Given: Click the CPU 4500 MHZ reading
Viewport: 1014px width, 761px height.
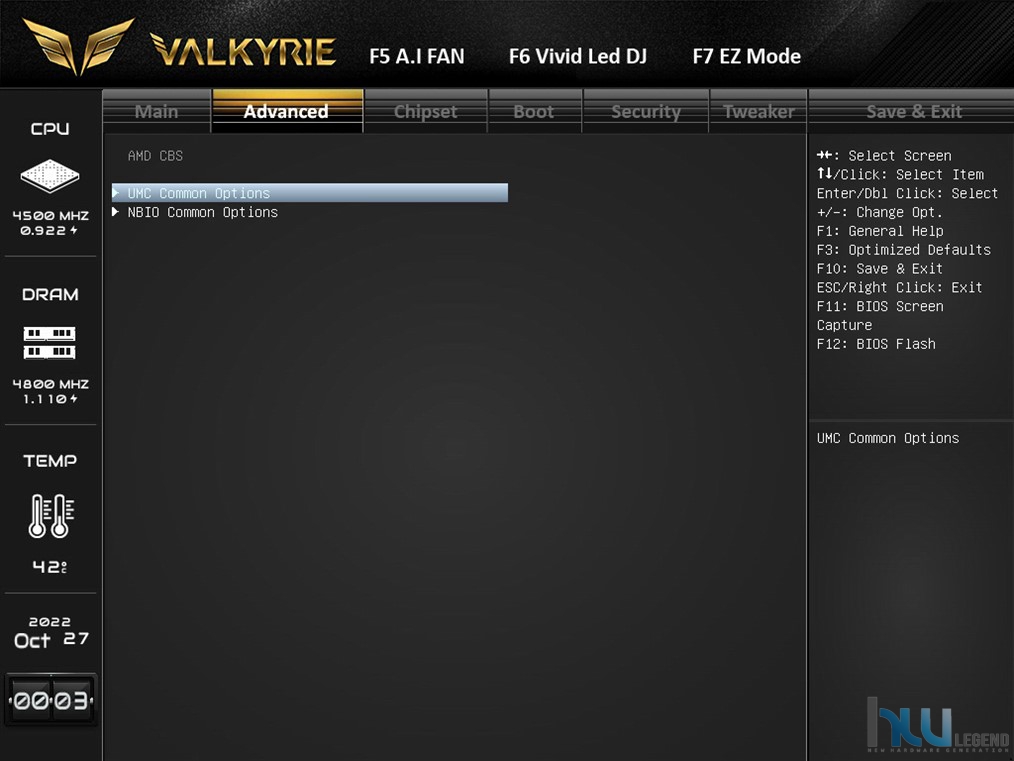Looking at the screenshot, I should click(50, 215).
